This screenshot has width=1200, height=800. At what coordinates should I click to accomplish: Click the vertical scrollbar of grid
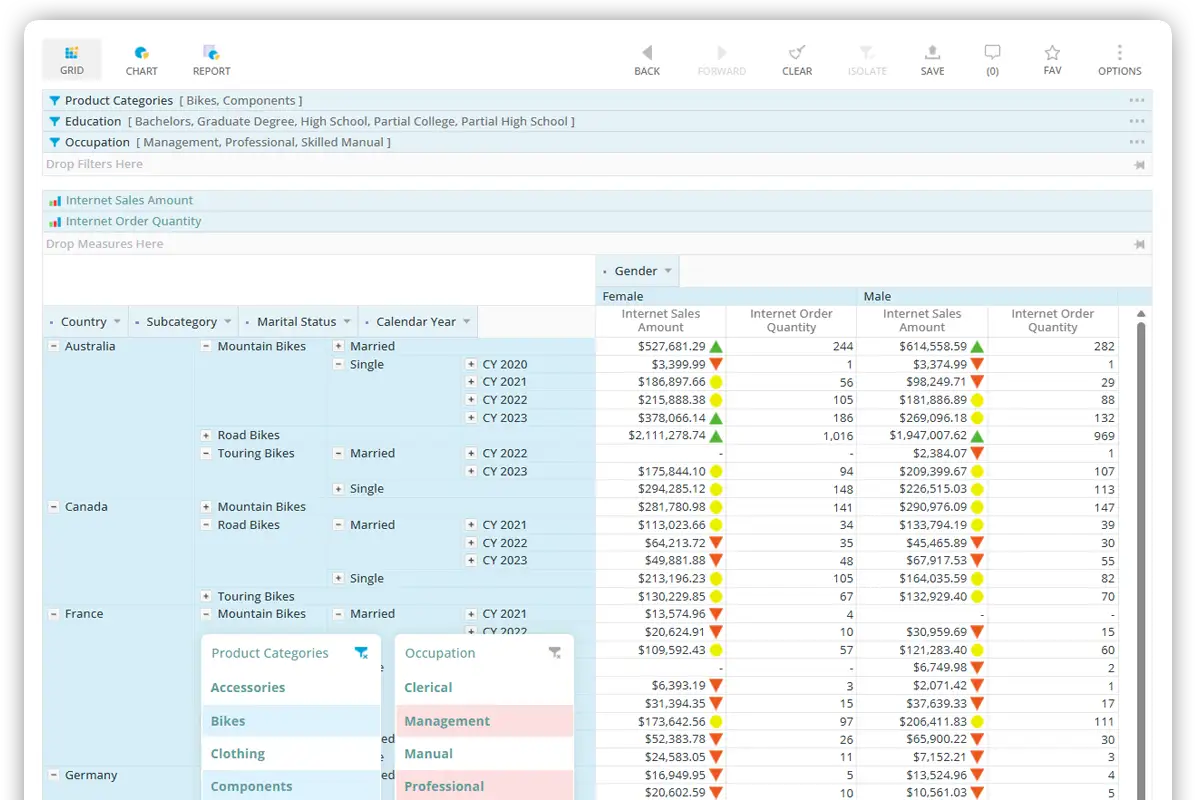point(1141,560)
